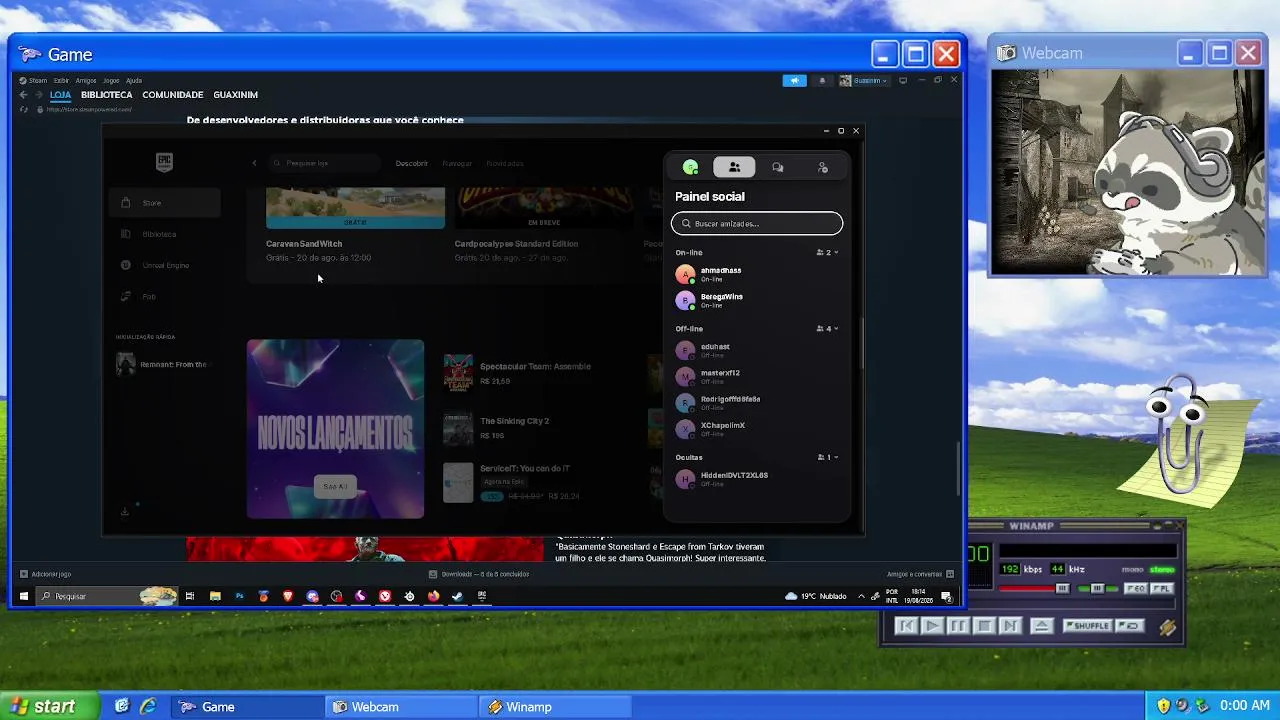Select friend masterxf12 in Off-line list

tap(757, 376)
